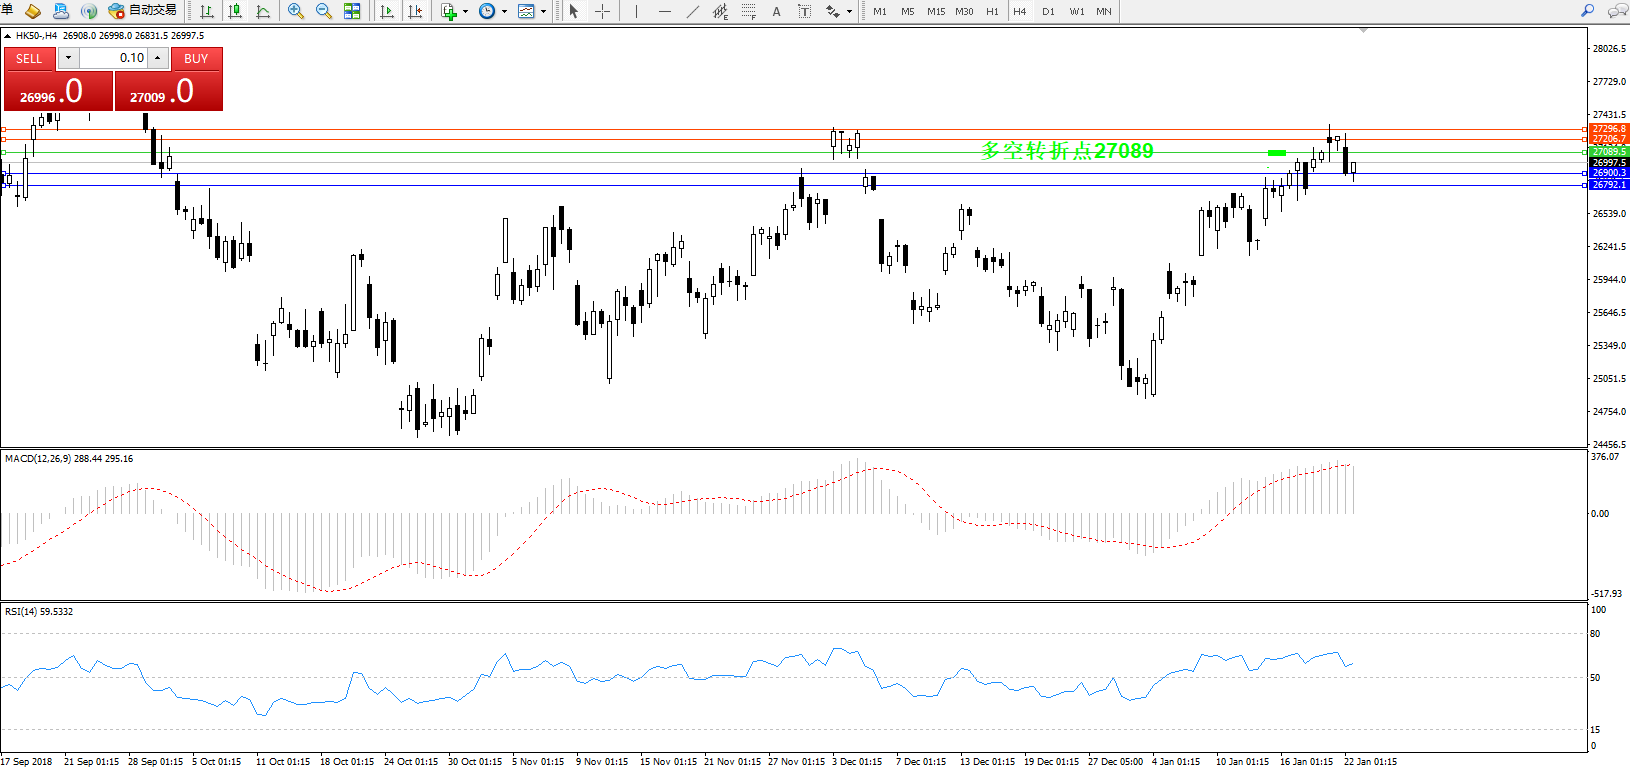Select the crosshair cursor tool
The width and height of the screenshot is (1630, 769).
(x=602, y=11)
